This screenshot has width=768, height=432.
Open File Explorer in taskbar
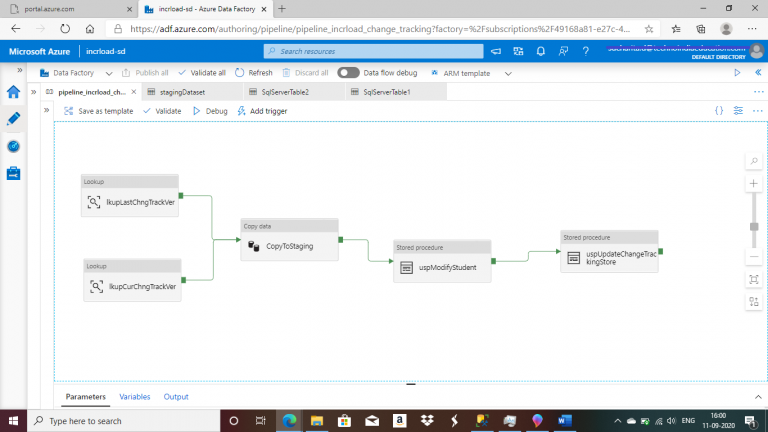(x=317, y=421)
